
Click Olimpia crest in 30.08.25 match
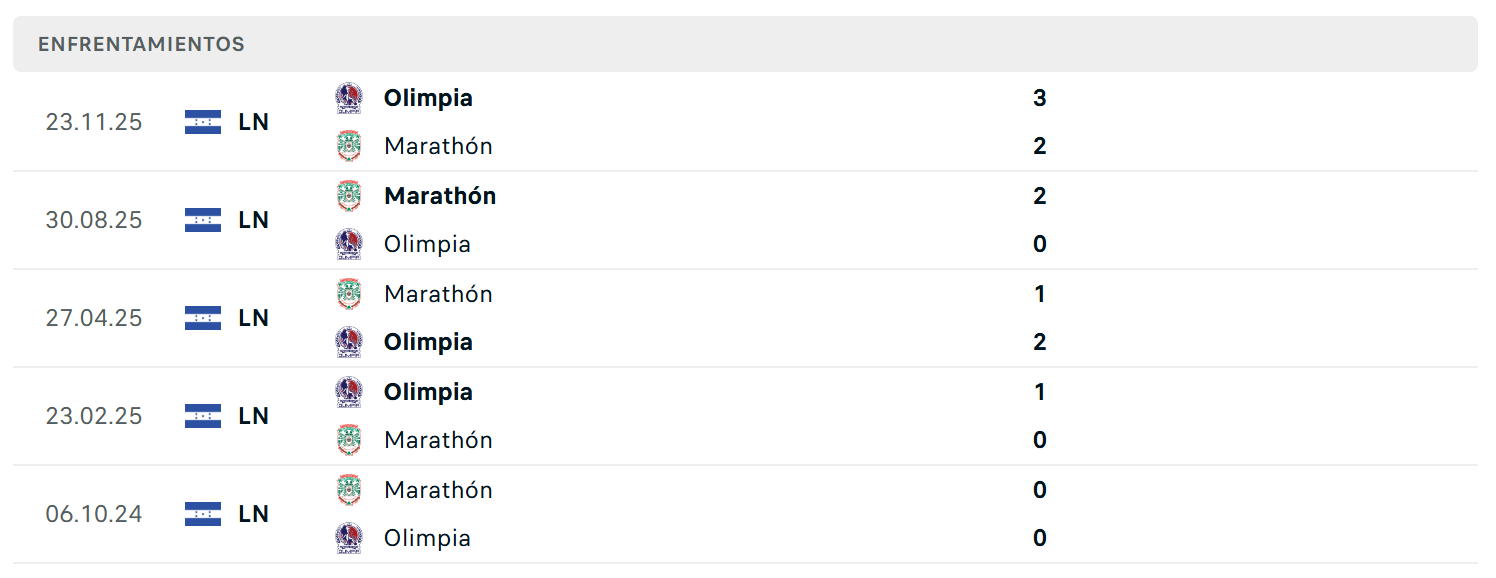click(349, 244)
